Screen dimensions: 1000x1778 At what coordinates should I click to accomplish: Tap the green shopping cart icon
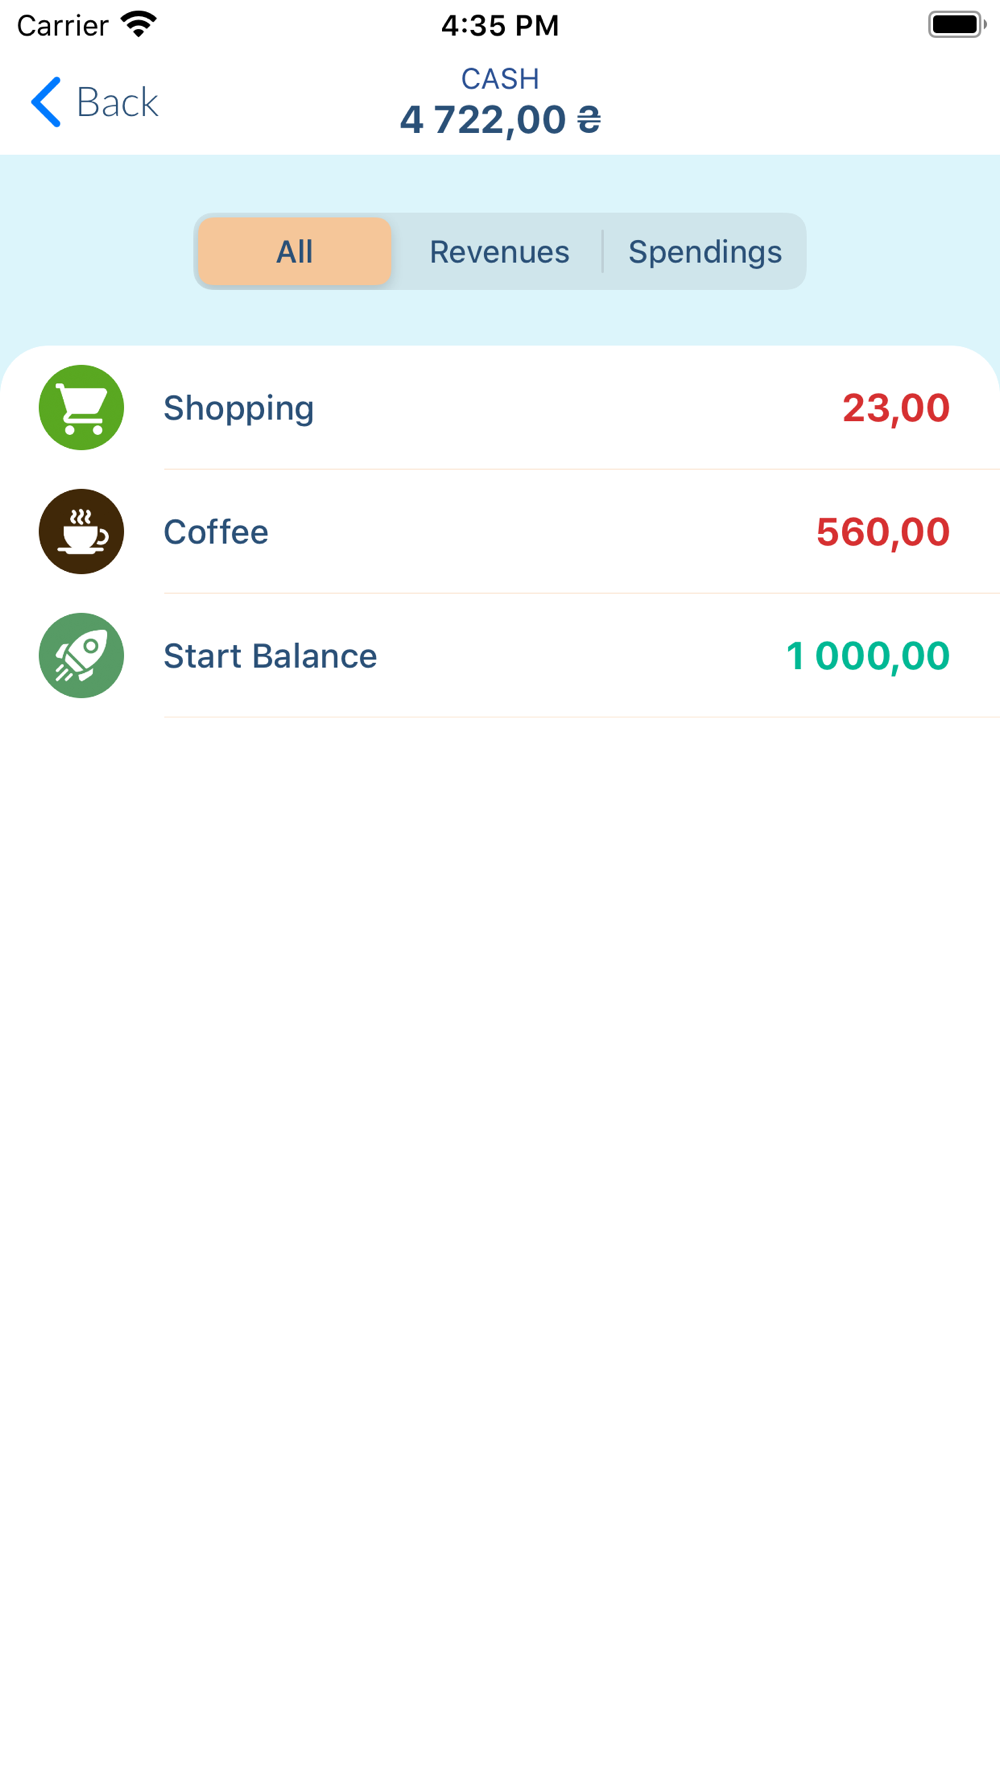click(x=81, y=407)
